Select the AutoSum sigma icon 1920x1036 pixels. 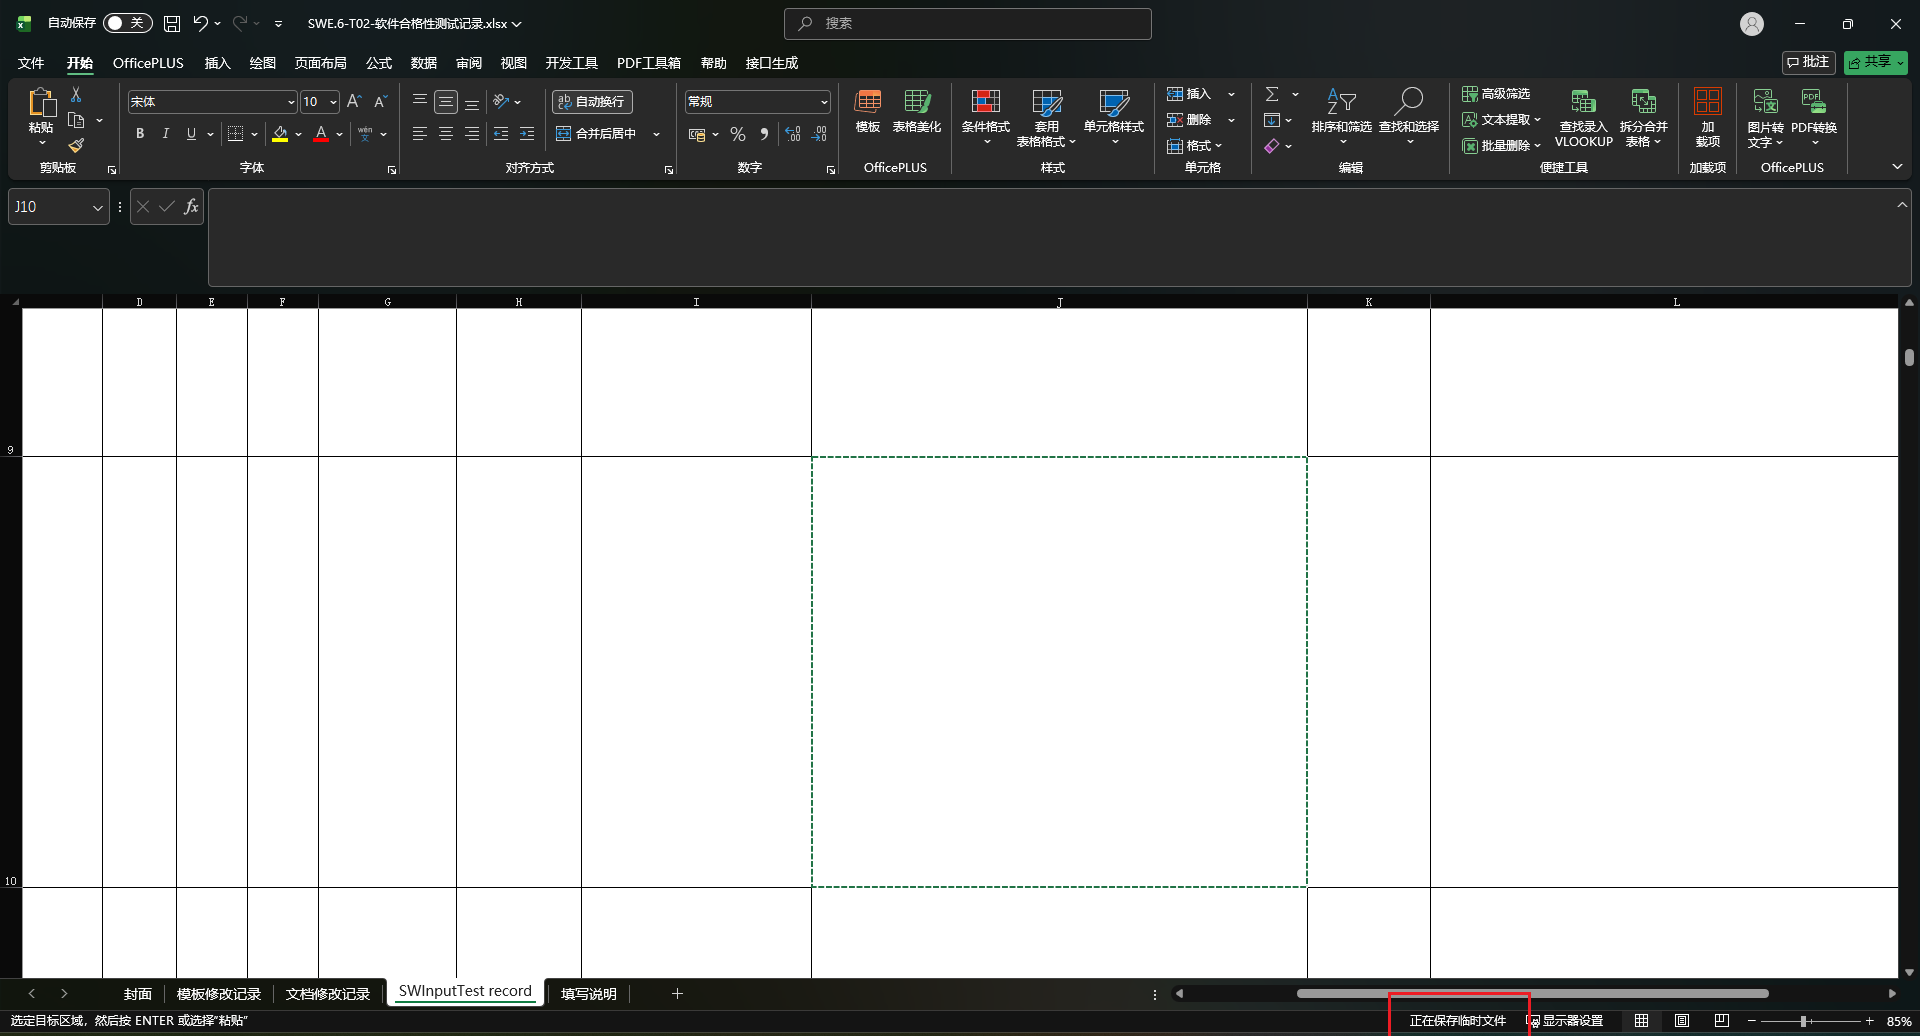[x=1272, y=94]
